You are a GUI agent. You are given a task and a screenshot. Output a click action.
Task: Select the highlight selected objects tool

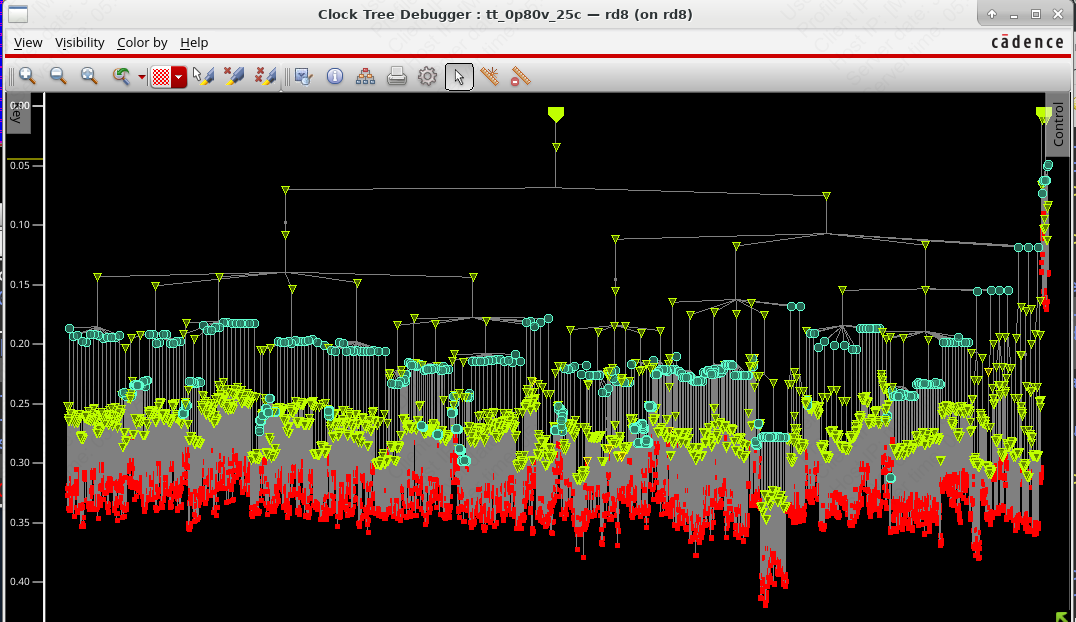click(203, 76)
